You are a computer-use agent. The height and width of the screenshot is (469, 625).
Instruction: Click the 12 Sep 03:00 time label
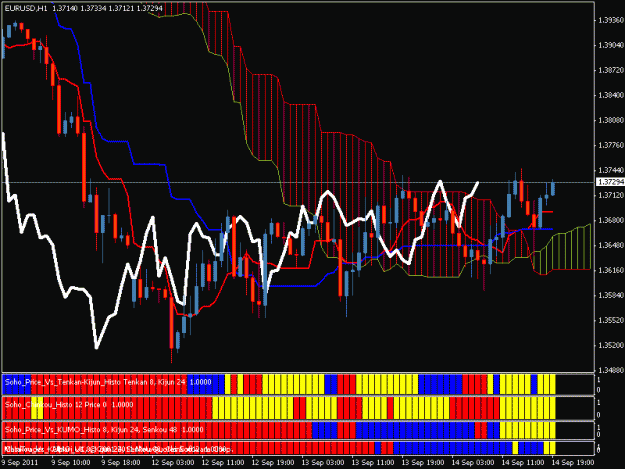click(x=173, y=463)
